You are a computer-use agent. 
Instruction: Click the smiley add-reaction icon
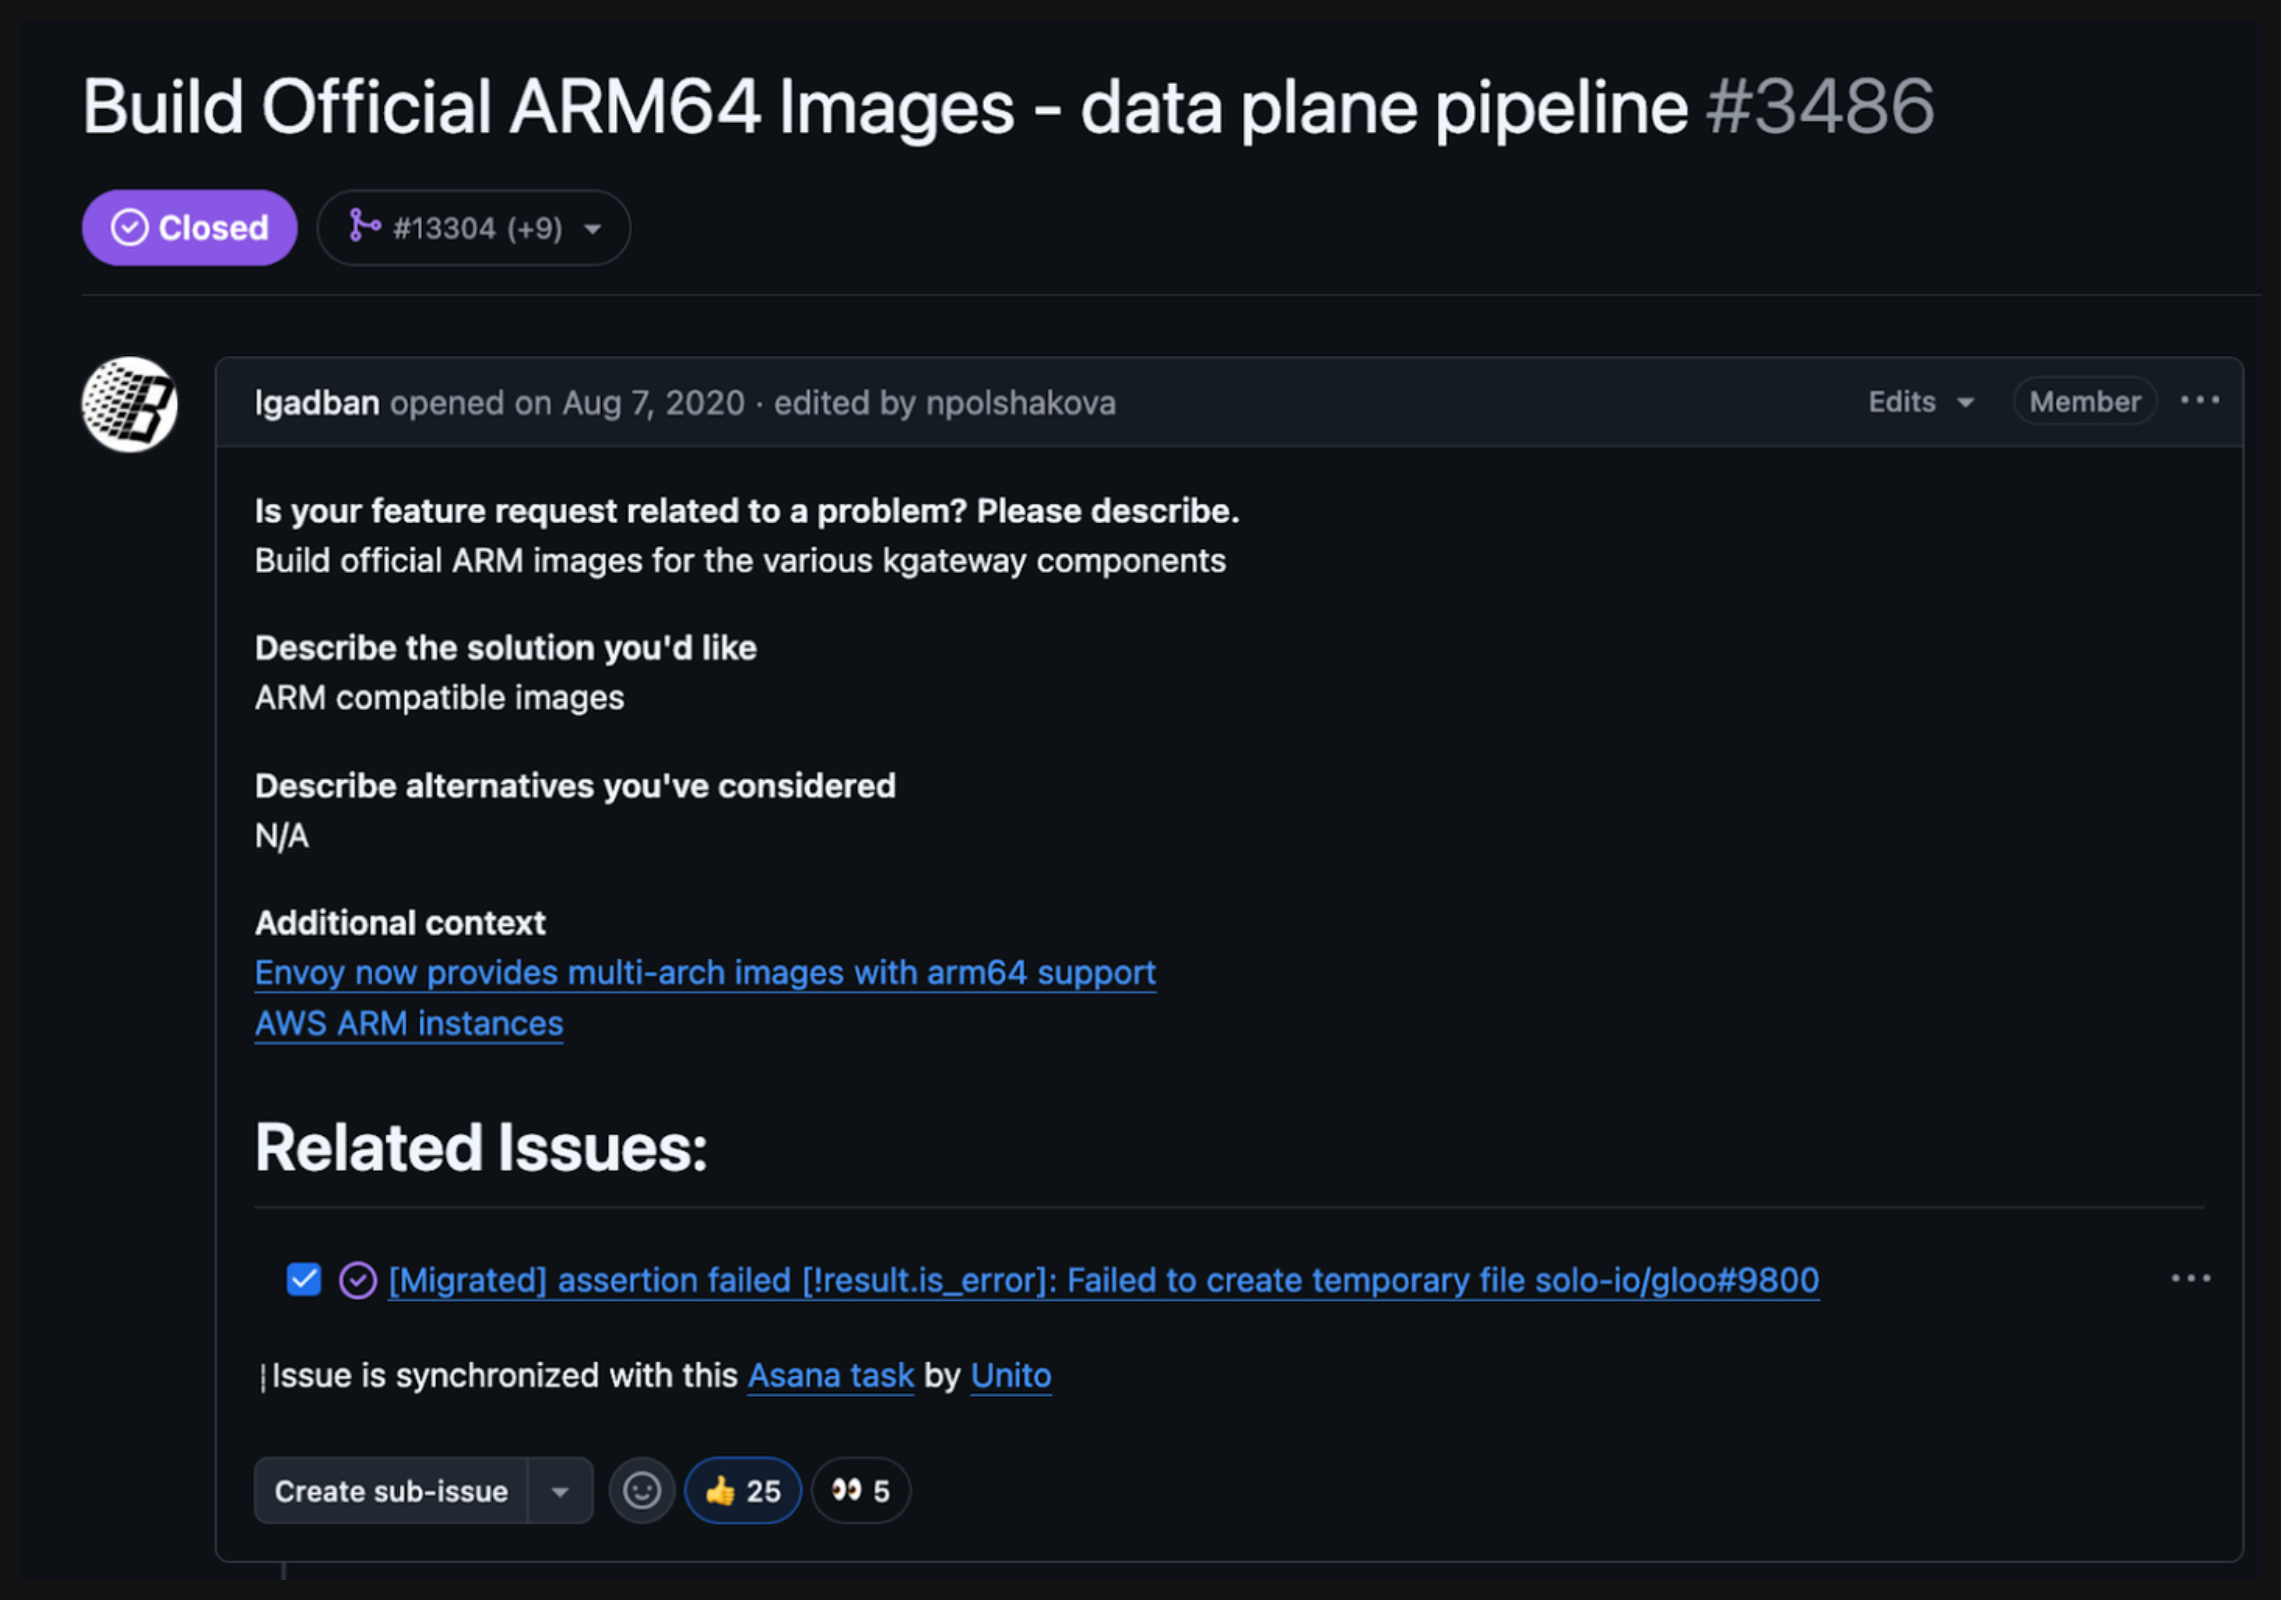[641, 1490]
